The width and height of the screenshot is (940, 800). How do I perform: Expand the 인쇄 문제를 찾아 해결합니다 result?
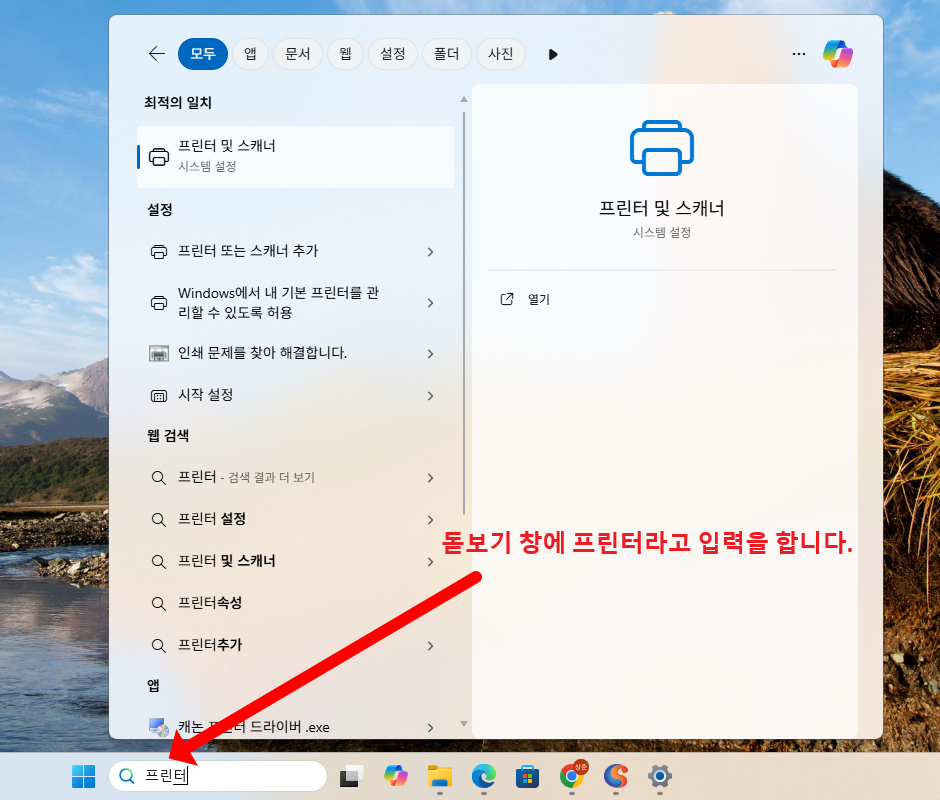click(x=430, y=353)
